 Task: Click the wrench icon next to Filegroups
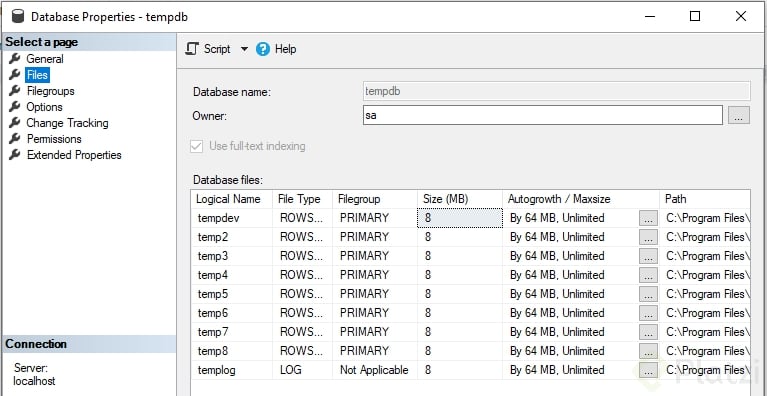pos(15,91)
